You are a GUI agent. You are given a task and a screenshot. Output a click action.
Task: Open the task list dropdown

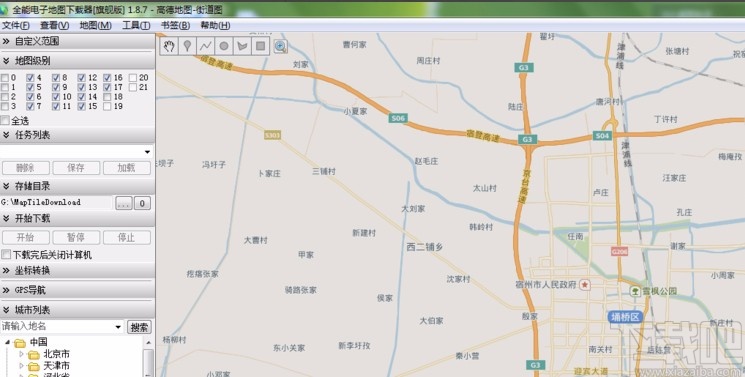click(147, 152)
